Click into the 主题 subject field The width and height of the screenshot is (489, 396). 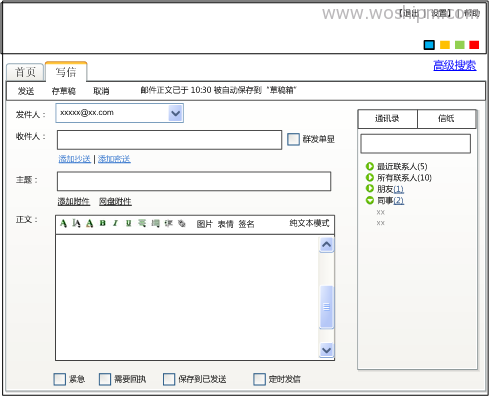point(194,181)
